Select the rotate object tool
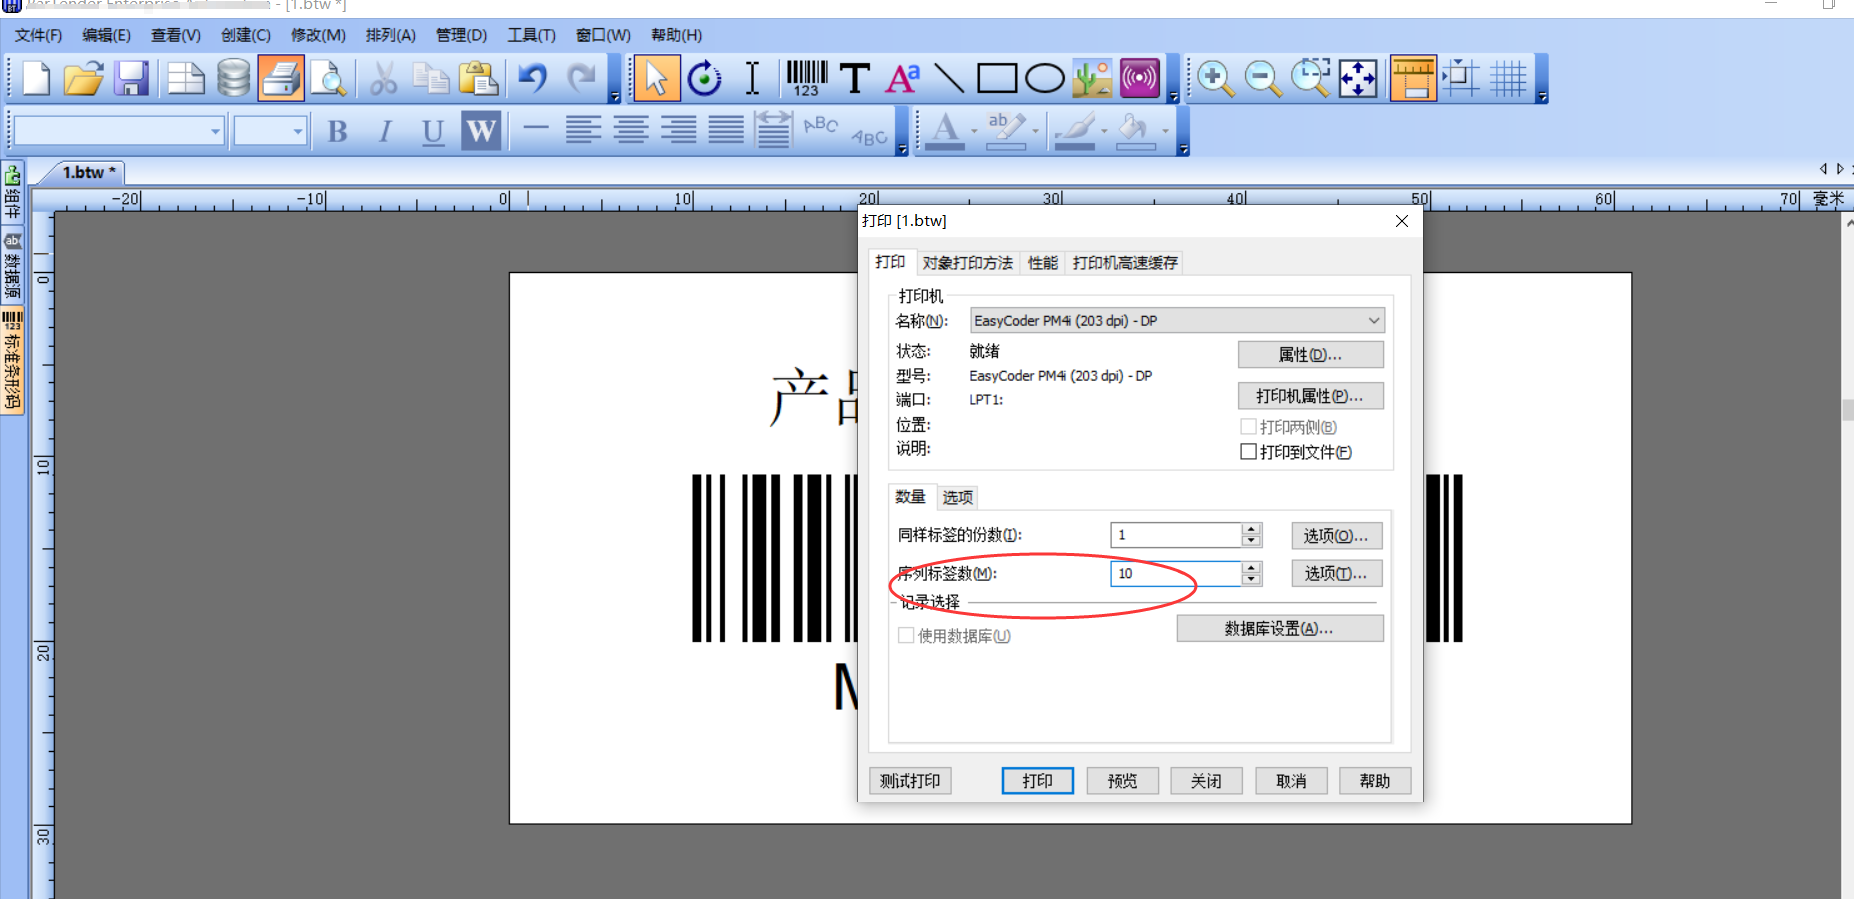The height and width of the screenshot is (899, 1854). (x=704, y=78)
